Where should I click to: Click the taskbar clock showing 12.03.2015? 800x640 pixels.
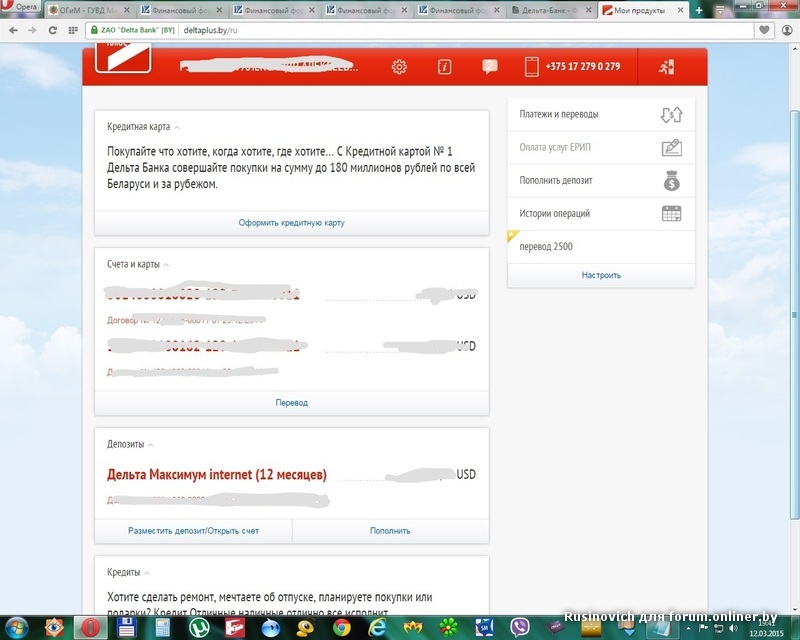click(766, 629)
